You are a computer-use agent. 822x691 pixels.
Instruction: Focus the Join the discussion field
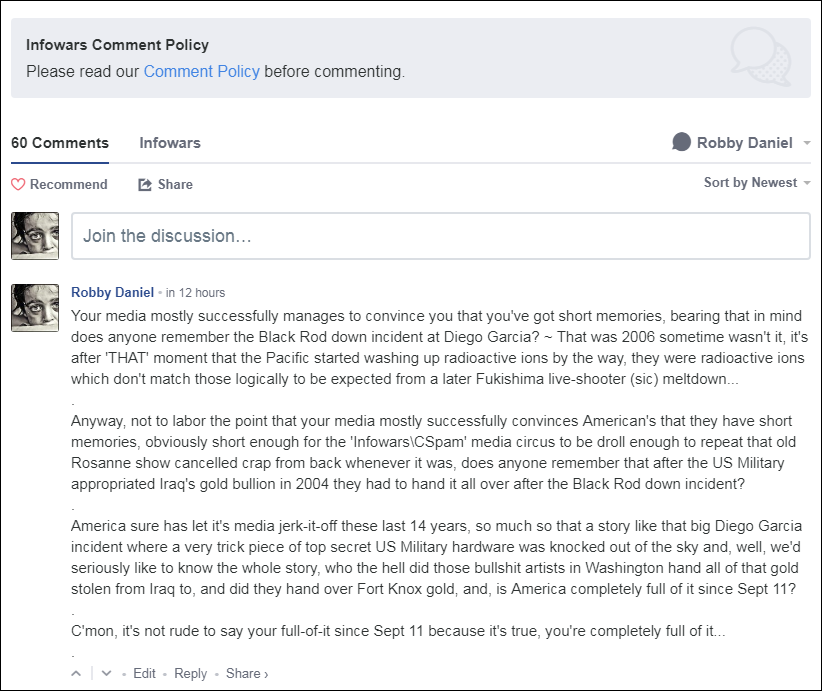click(440, 236)
